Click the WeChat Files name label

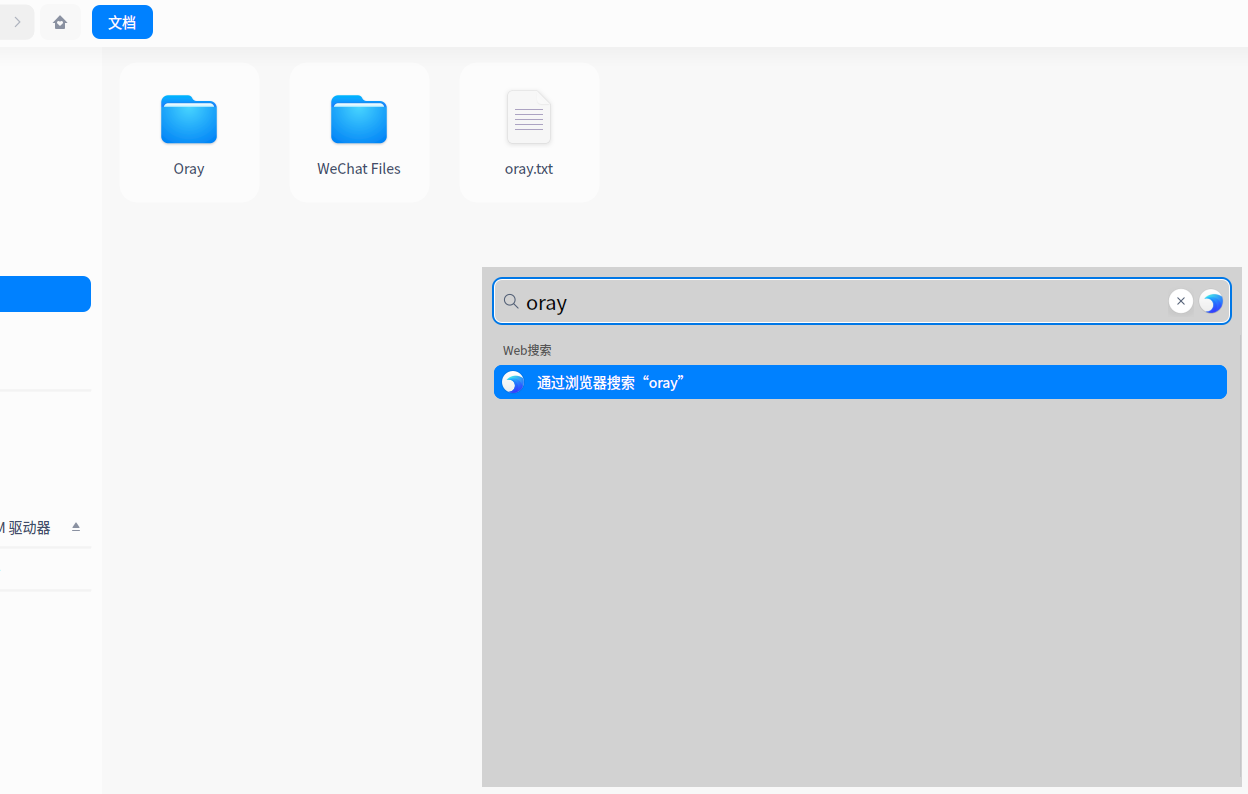359,169
